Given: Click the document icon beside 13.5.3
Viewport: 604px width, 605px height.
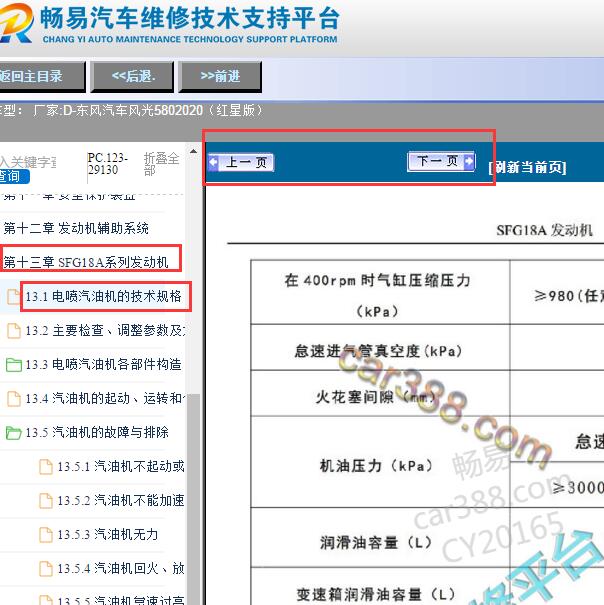Looking at the screenshot, I should click(x=46, y=535).
